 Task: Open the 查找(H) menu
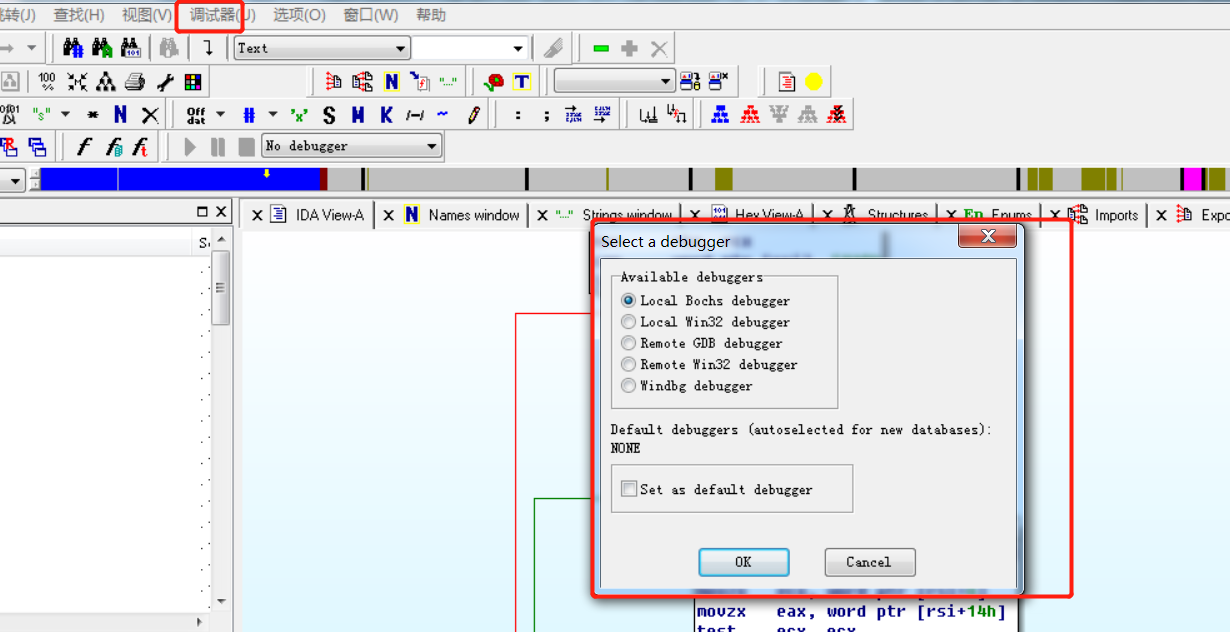[x=78, y=15]
